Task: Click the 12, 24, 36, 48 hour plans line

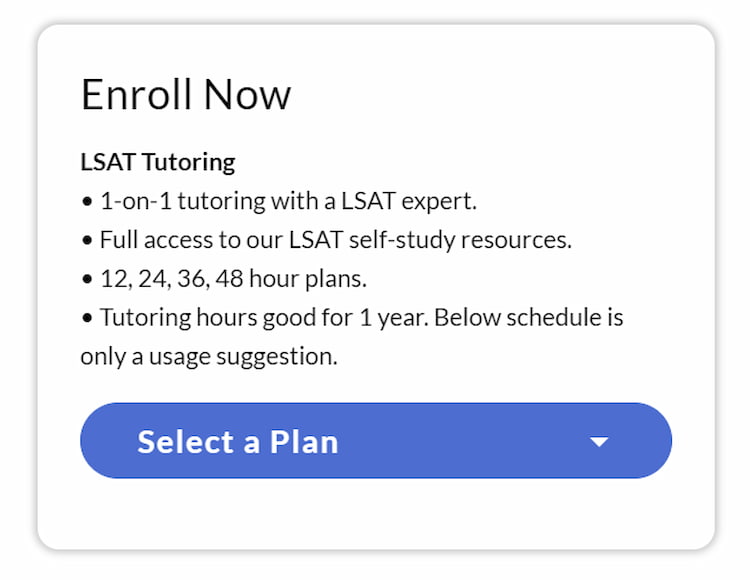Action: click(x=233, y=278)
